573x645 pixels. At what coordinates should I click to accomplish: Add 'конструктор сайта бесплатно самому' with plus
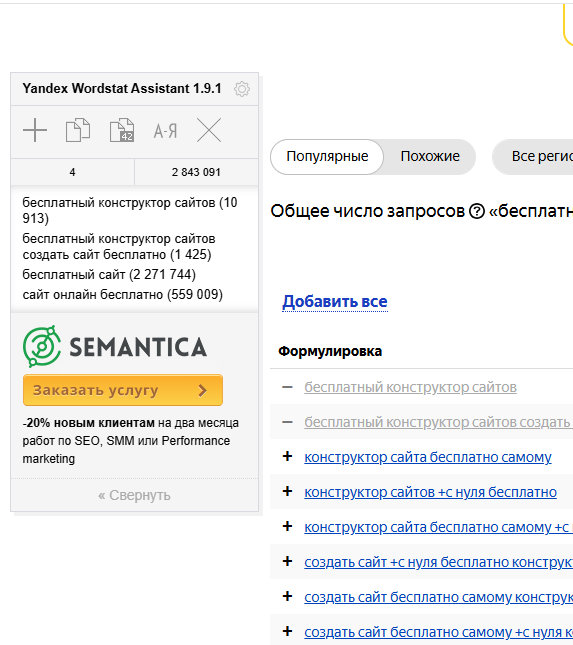[288, 456]
